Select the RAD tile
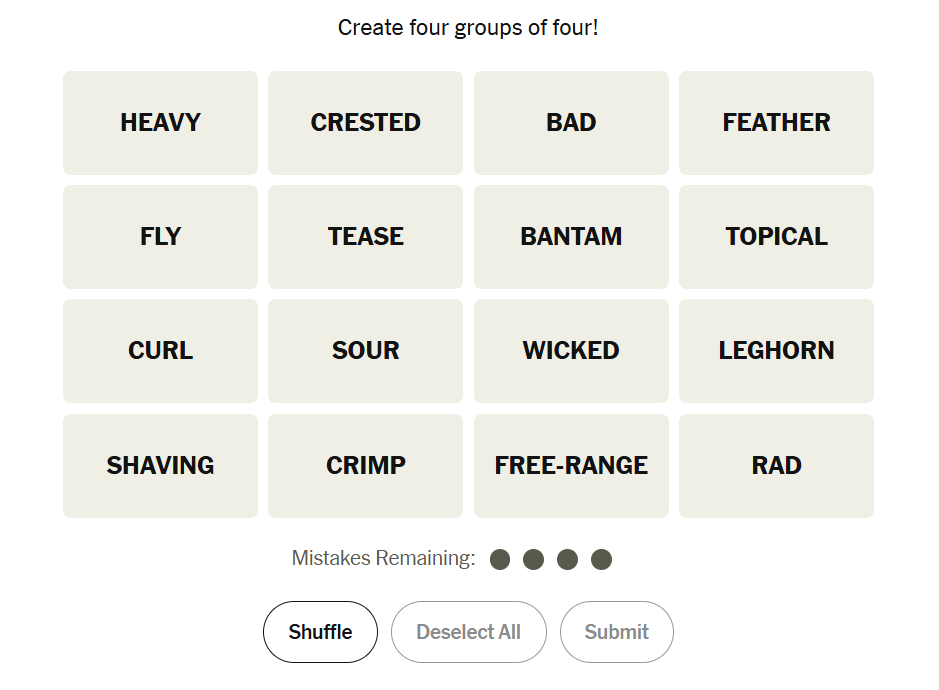Image resolution: width=939 pixels, height=690 pixels. pyautogui.click(x=776, y=466)
